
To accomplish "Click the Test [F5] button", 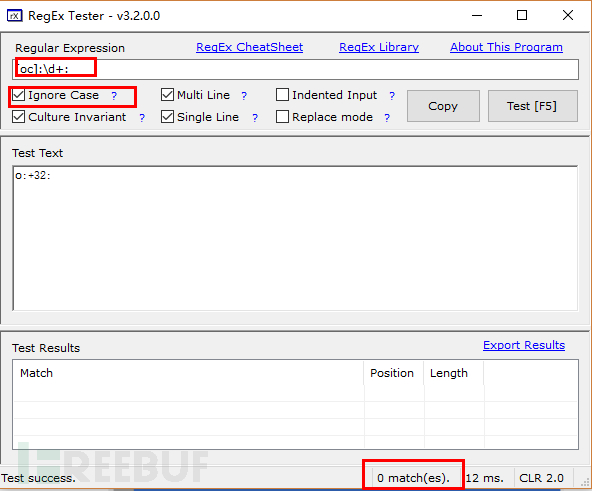I will tap(532, 106).
